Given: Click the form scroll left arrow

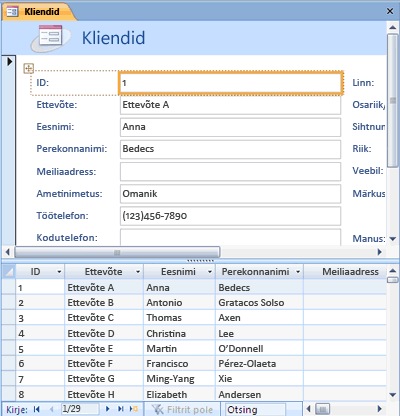Looking at the screenshot, I should tap(8, 252).
